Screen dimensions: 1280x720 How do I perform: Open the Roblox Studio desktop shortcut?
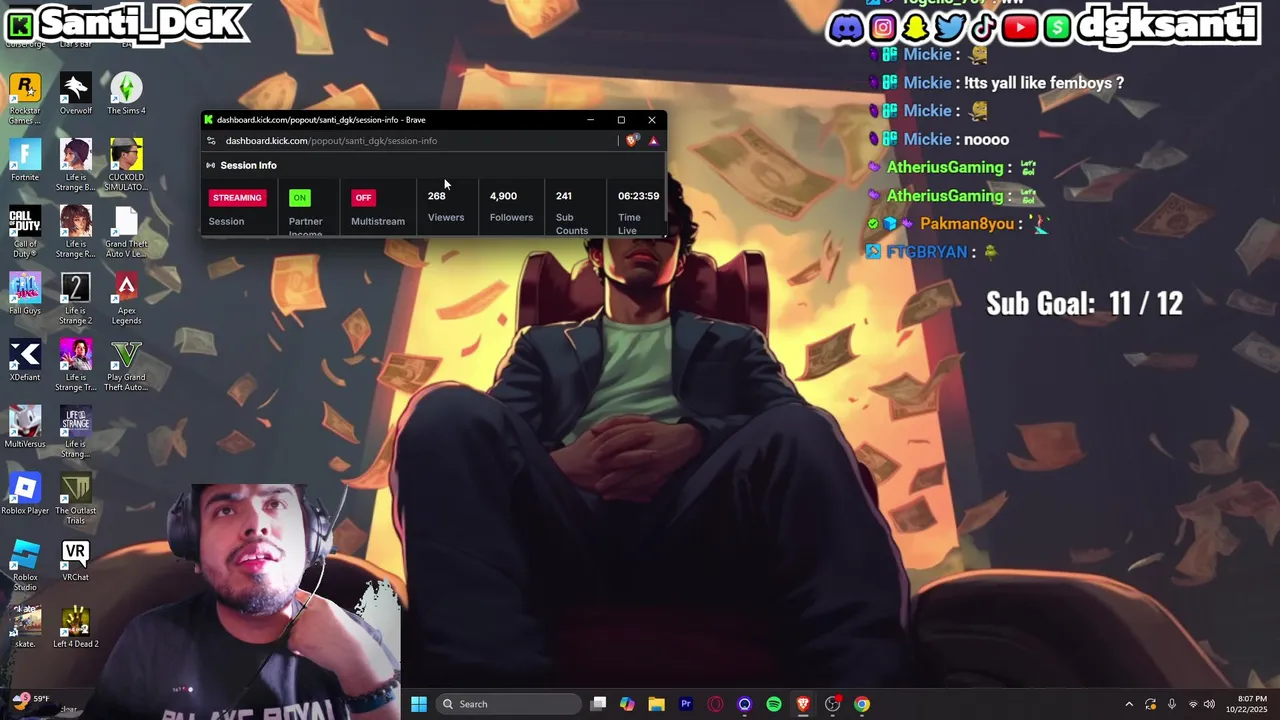tap(25, 566)
